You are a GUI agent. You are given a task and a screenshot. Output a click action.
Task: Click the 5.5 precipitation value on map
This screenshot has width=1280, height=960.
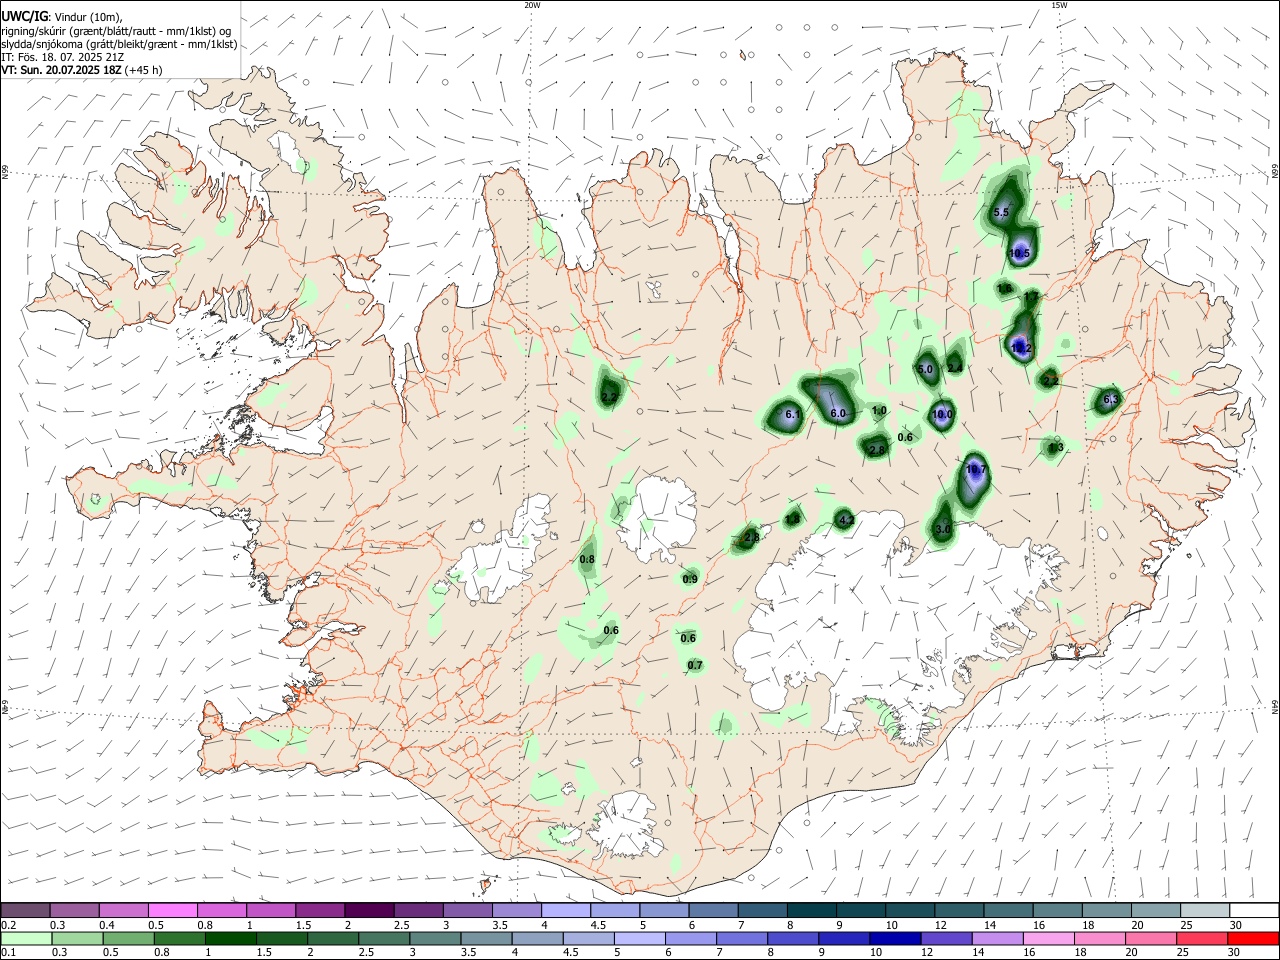click(1001, 212)
